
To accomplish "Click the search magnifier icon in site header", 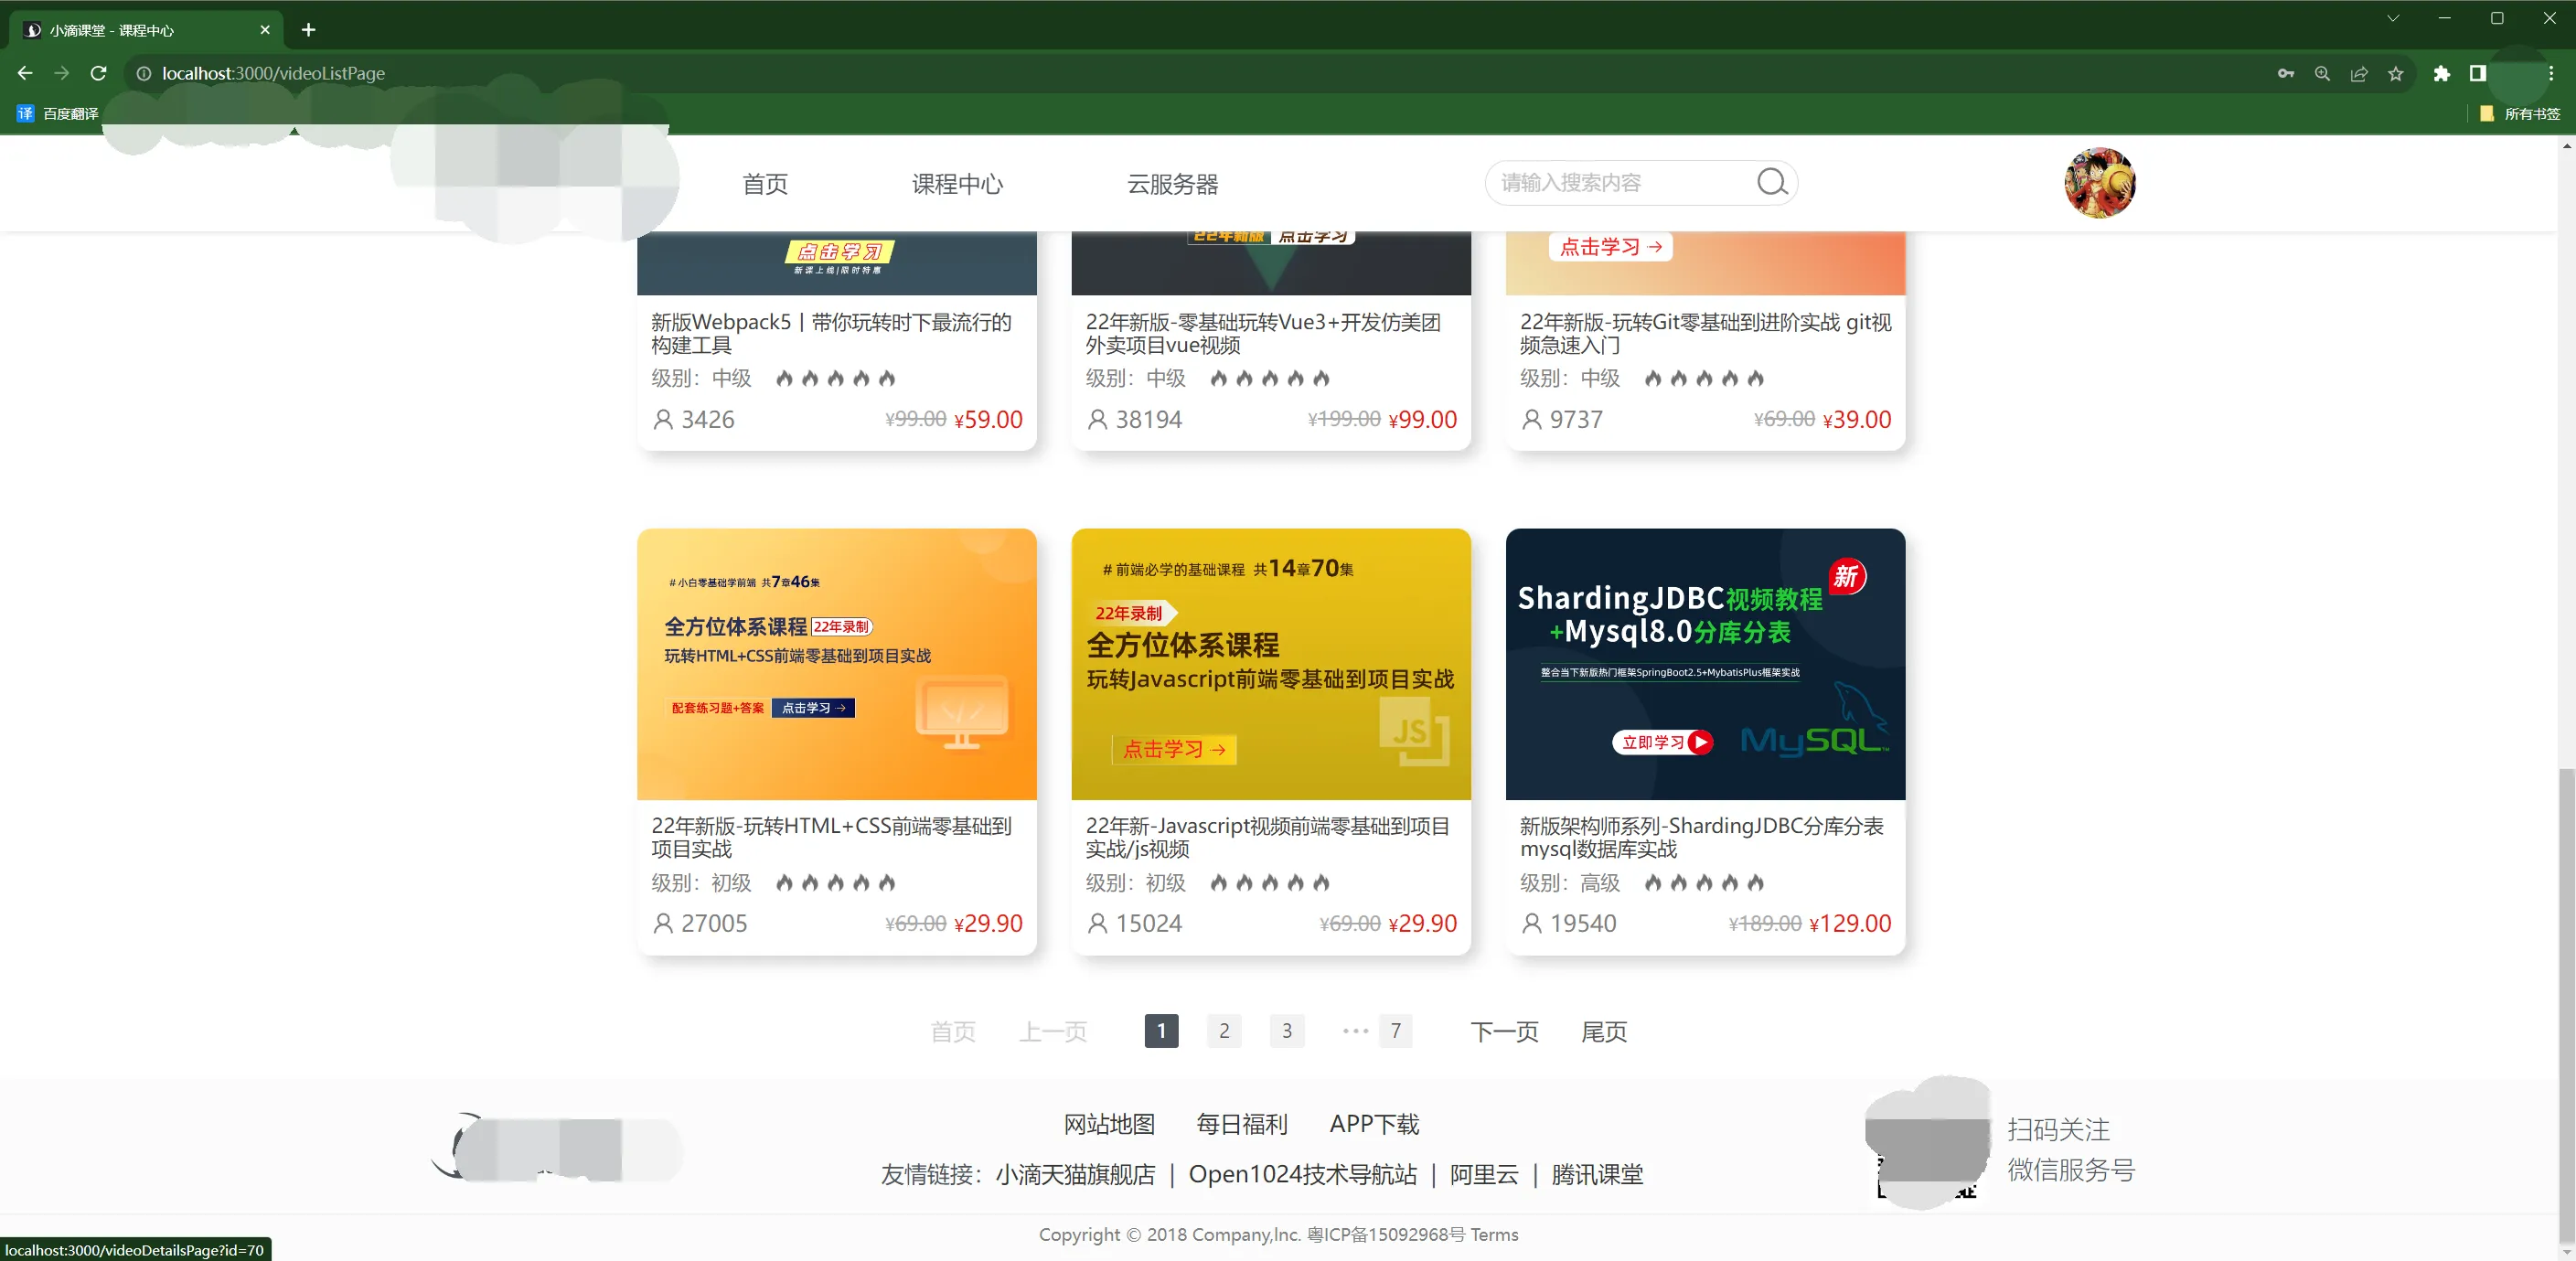I will 1772,182.
